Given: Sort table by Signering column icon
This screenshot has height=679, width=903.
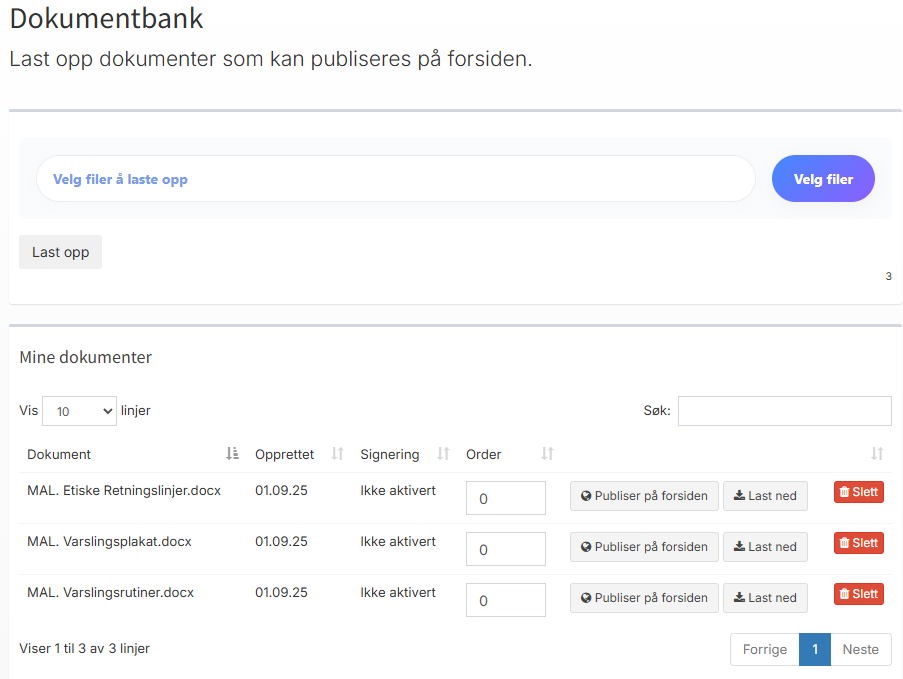Looking at the screenshot, I should (x=443, y=454).
